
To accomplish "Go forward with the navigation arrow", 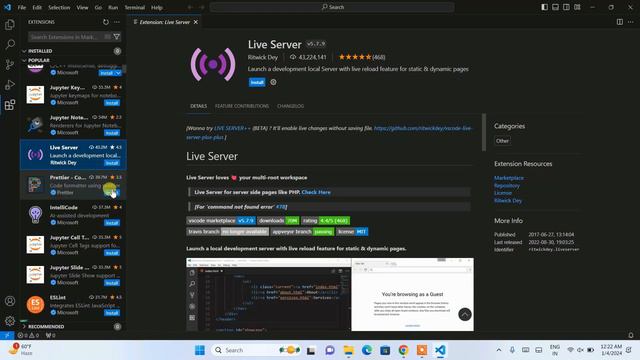I will tap(202, 7).
